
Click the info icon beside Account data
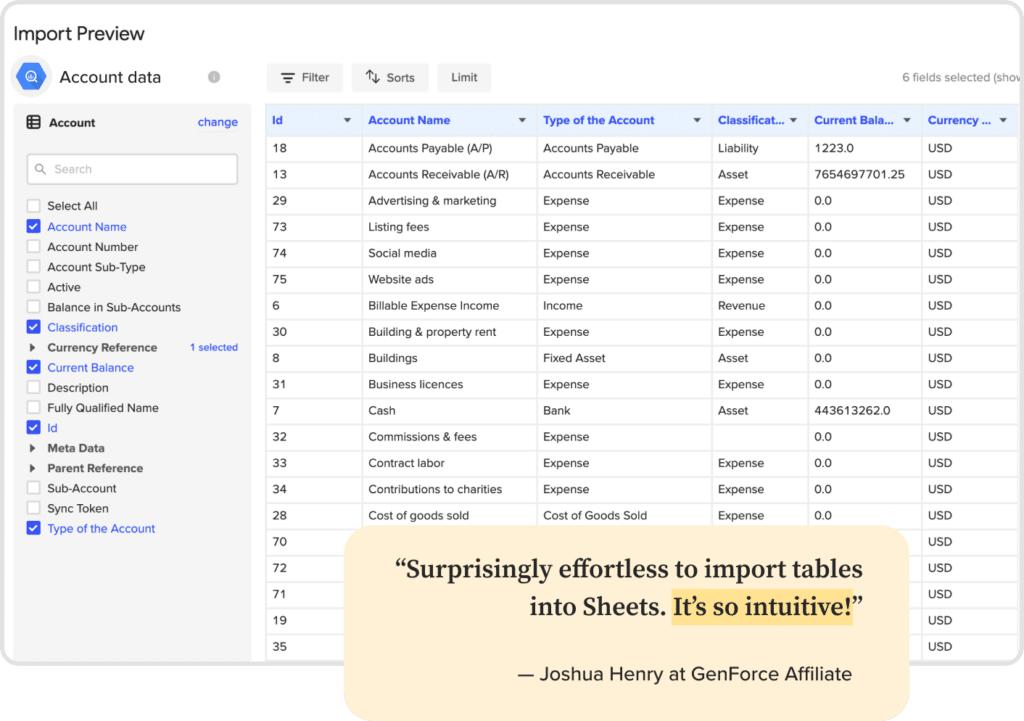coord(214,77)
